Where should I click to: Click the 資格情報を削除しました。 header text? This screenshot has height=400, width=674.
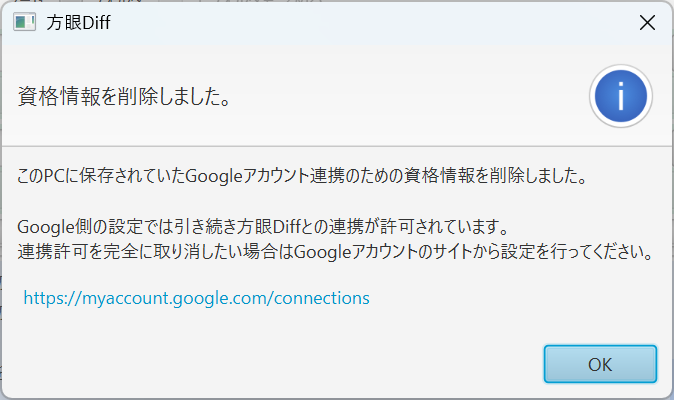(x=126, y=97)
